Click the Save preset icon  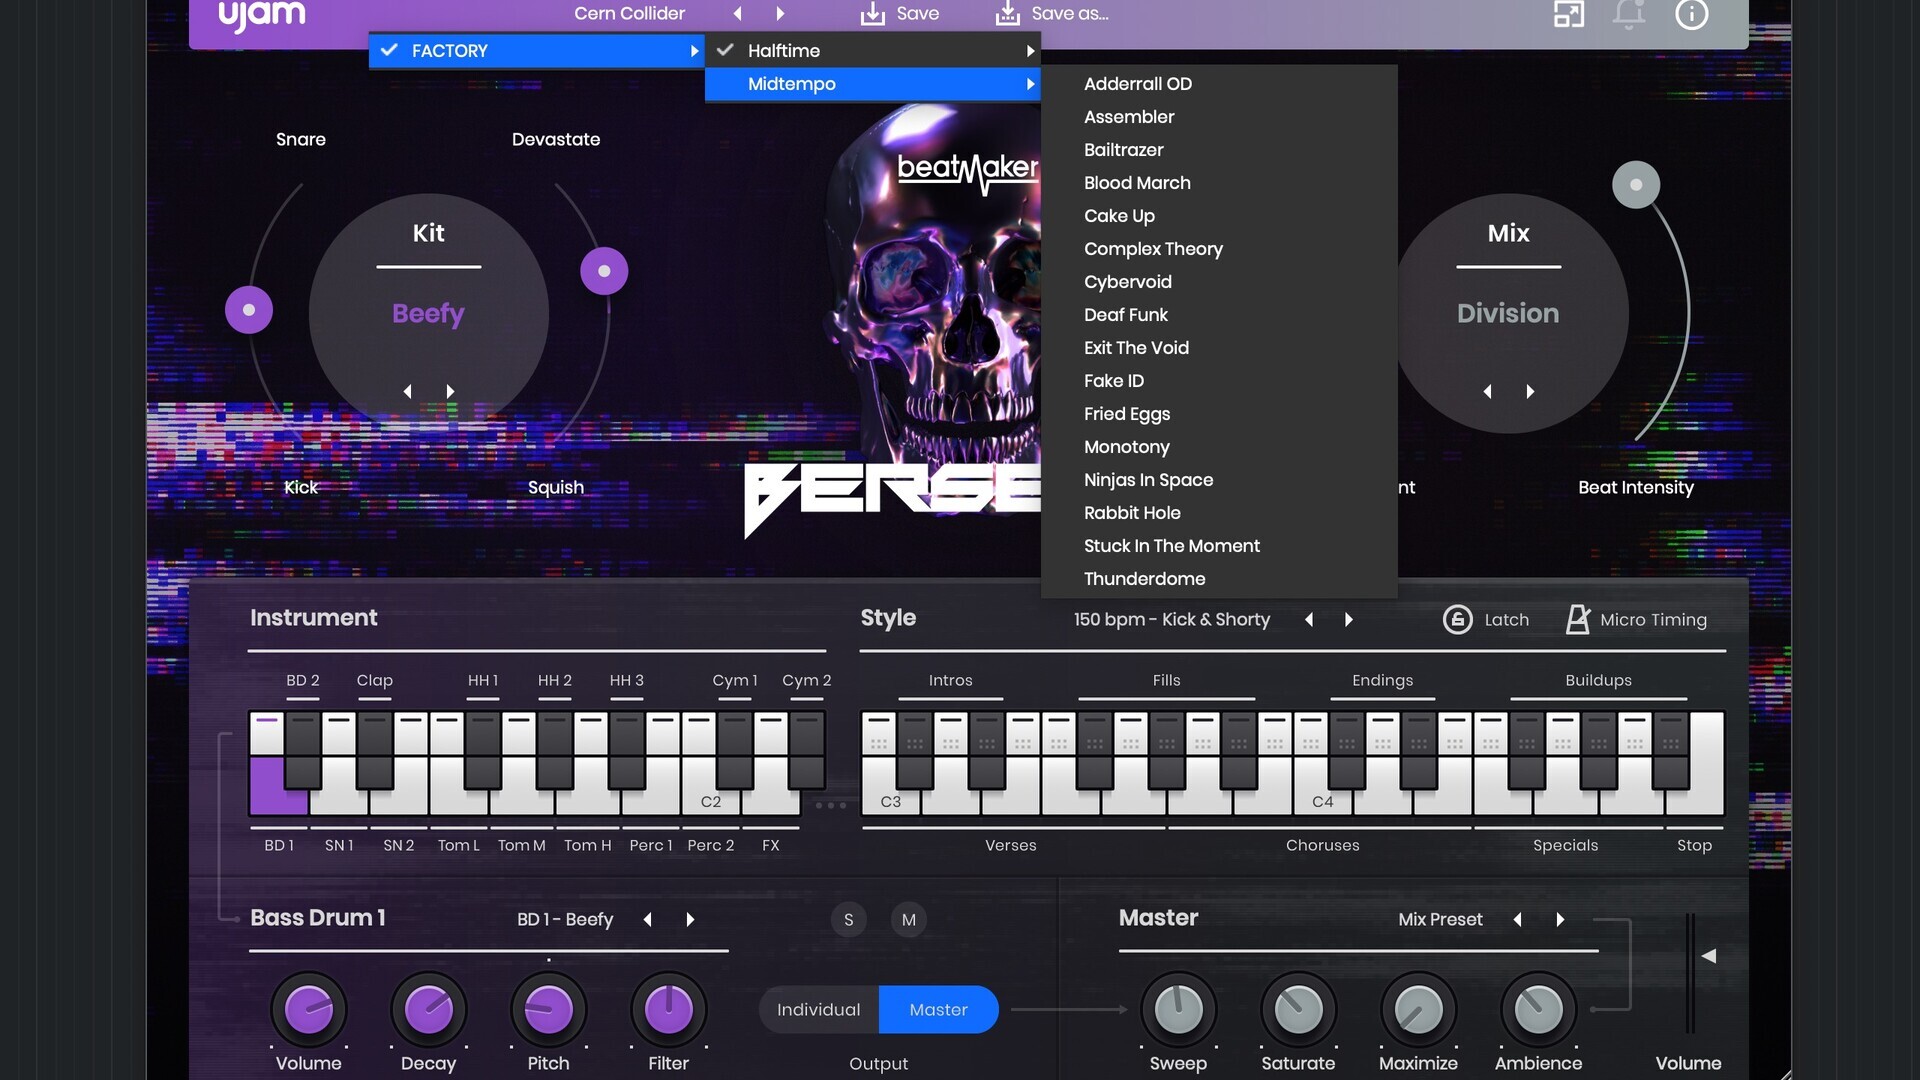click(x=873, y=13)
